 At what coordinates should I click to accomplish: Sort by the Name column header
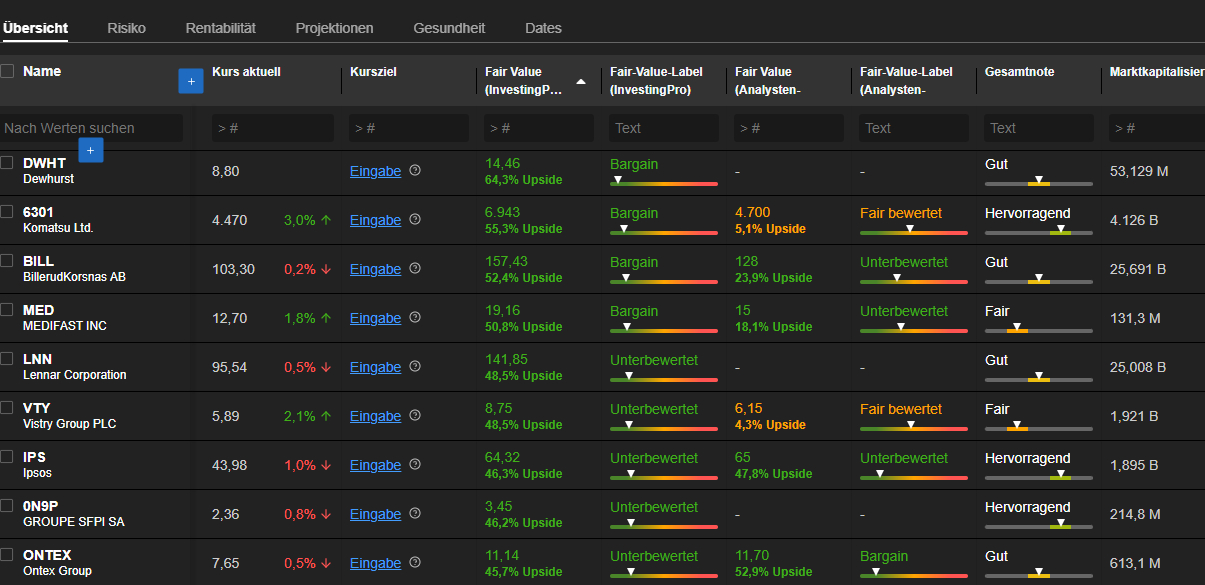coord(42,71)
